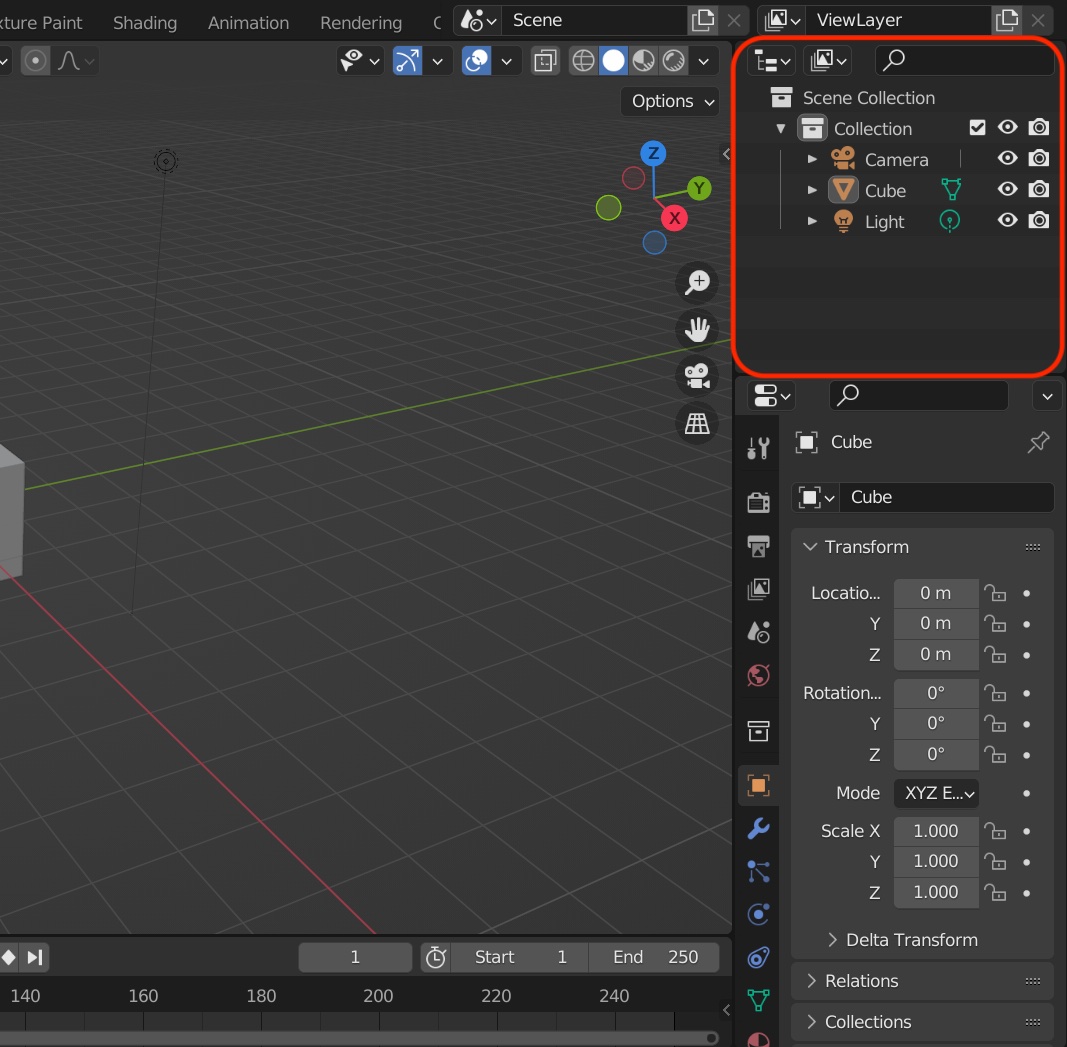Switch perspective/orthographic with the grid icon
Viewport: 1067px width, 1047px height.
point(697,424)
